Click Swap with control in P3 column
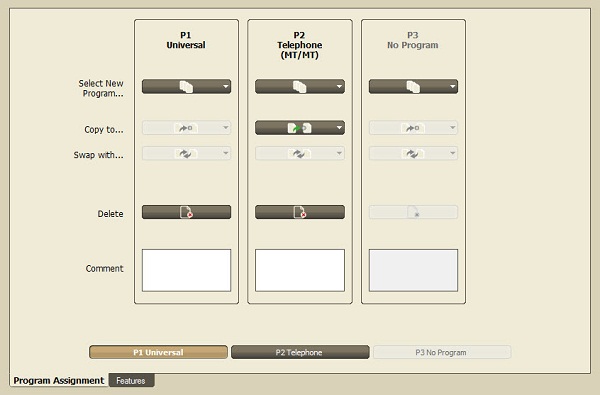This screenshot has width=600, height=395. coord(413,153)
